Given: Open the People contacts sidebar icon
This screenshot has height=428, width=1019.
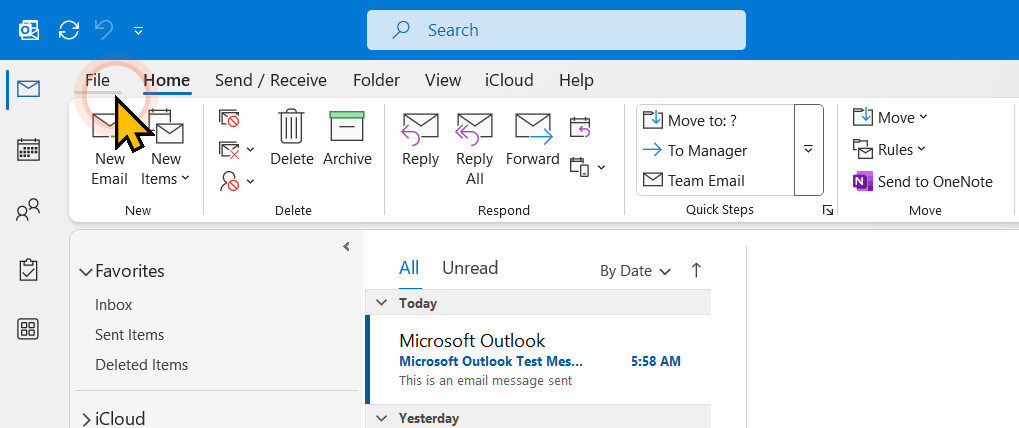Looking at the screenshot, I should coord(29,210).
